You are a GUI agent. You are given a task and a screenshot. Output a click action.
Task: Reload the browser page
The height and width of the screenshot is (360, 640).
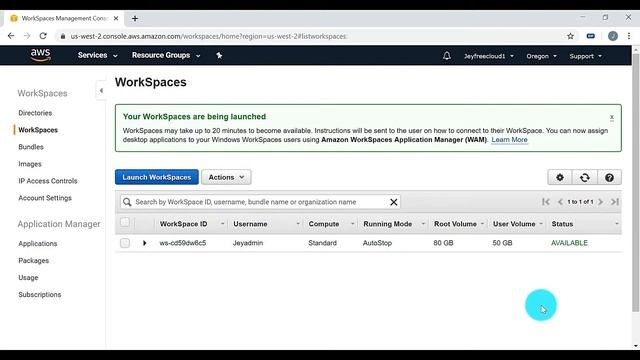(43, 36)
